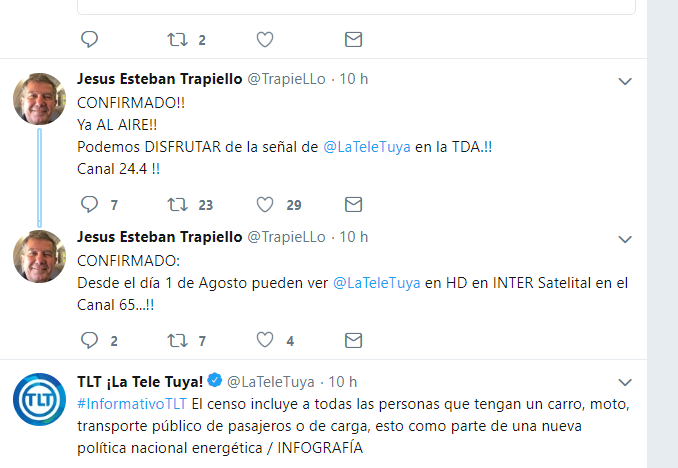678x468 pixels.
Task: Retweet the 'Ya AL AIRE' tweet
Action: pyautogui.click(x=176, y=204)
